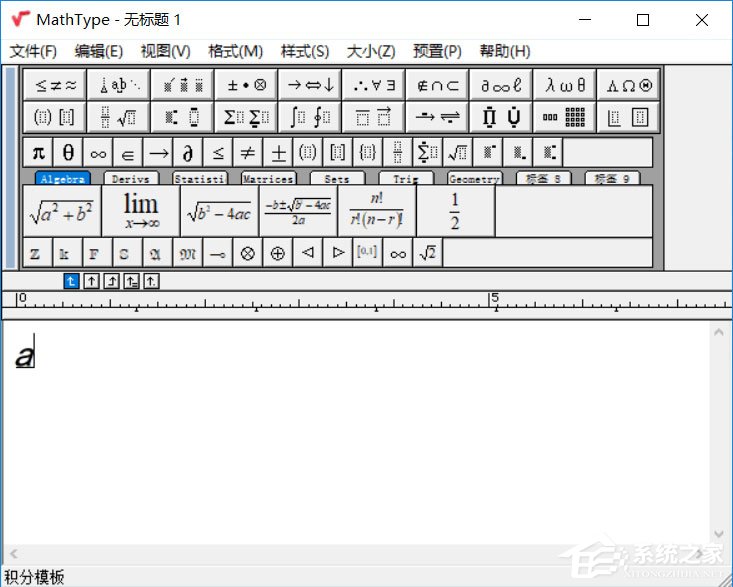Insert the square root of 2 symbol
This screenshot has height=587, width=733.
pos(427,253)
